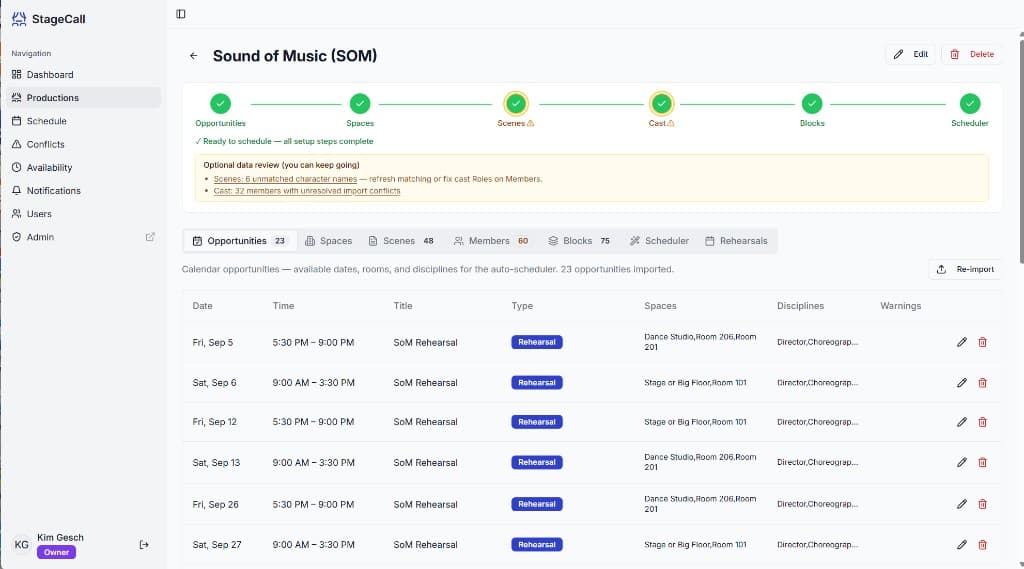Edit the Sat, Sep 27 opportunity

coord(962,545)
